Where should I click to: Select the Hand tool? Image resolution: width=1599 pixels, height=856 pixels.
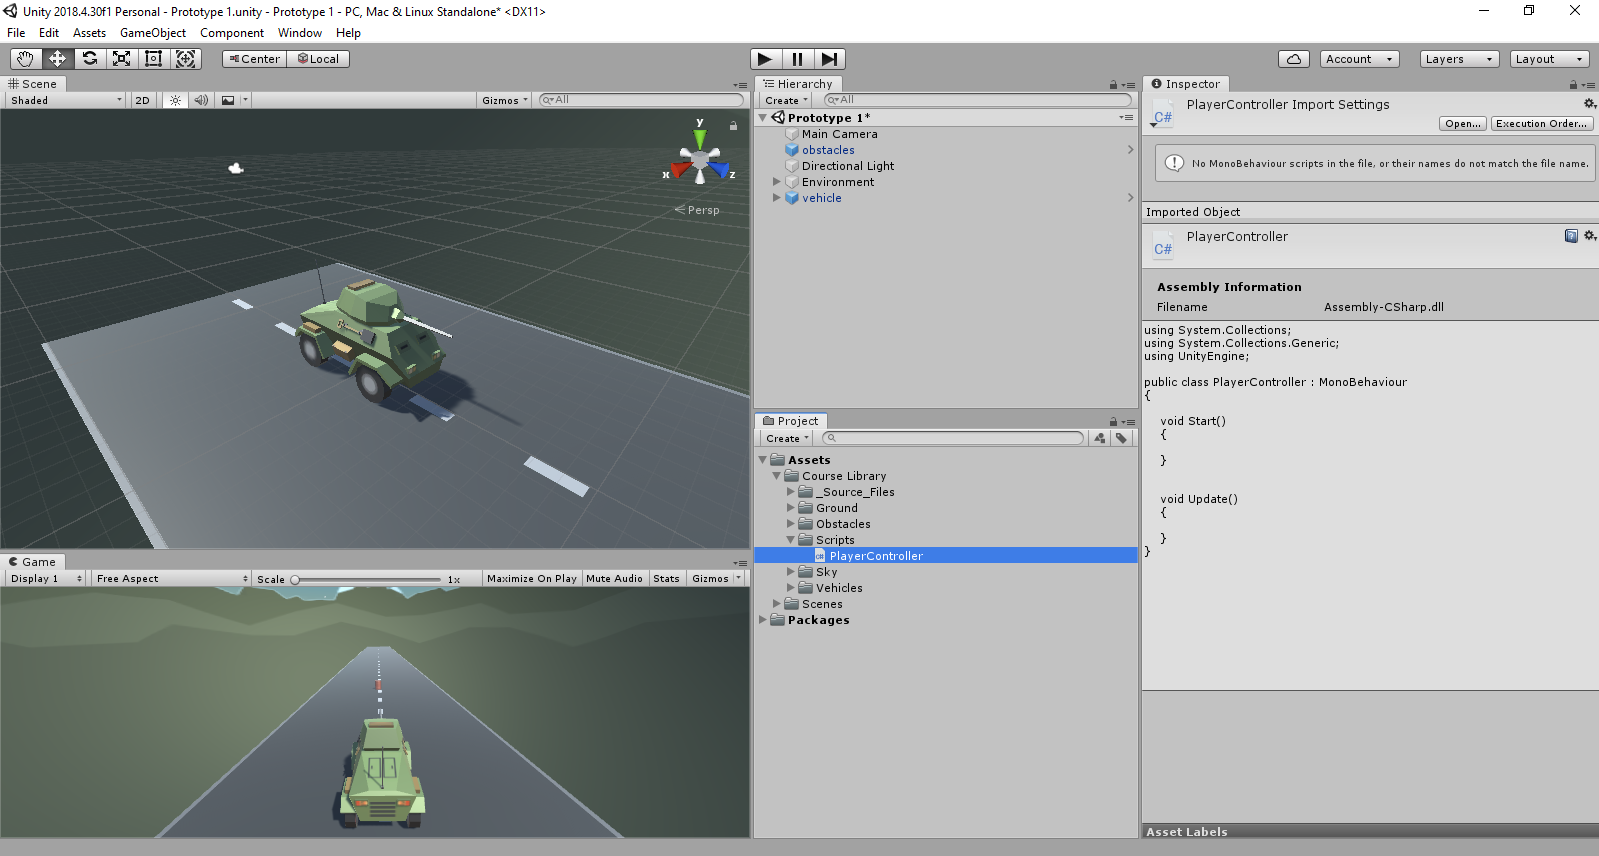(25, 59)
